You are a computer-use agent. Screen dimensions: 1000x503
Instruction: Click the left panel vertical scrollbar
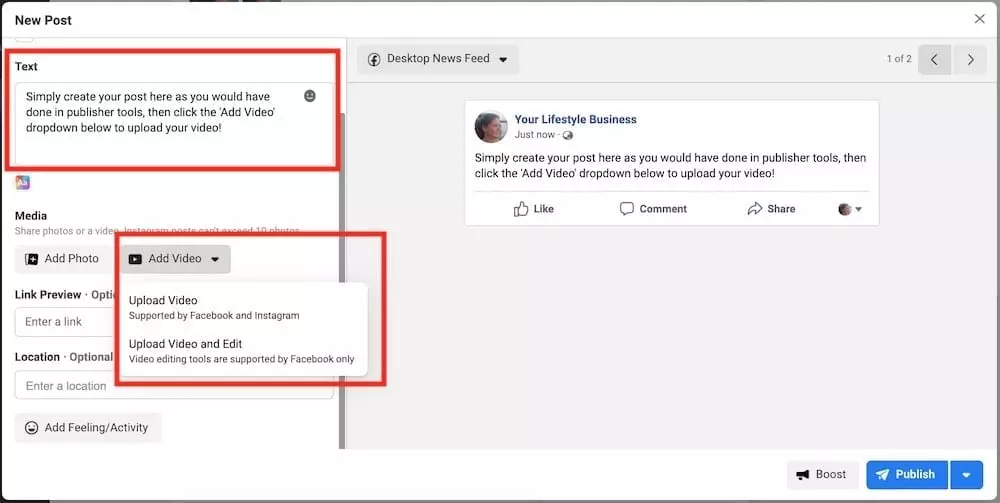(342, 281)
